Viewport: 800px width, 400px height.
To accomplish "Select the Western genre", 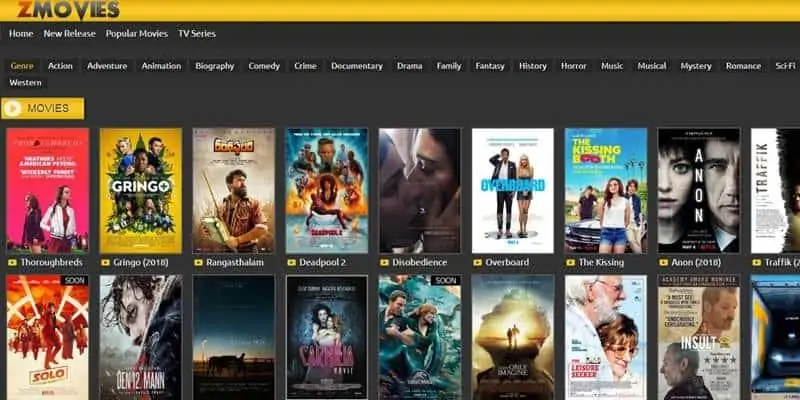I will click(25, 83).
